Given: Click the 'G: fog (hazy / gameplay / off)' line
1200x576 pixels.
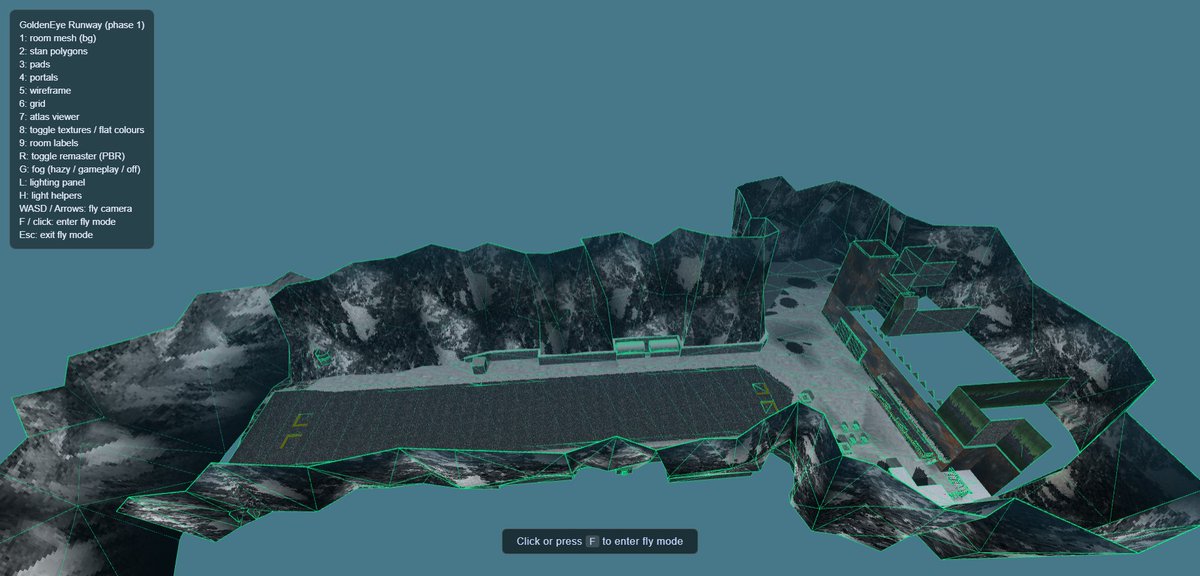Looking at the screenshot, I should click(x=80, y=169).
